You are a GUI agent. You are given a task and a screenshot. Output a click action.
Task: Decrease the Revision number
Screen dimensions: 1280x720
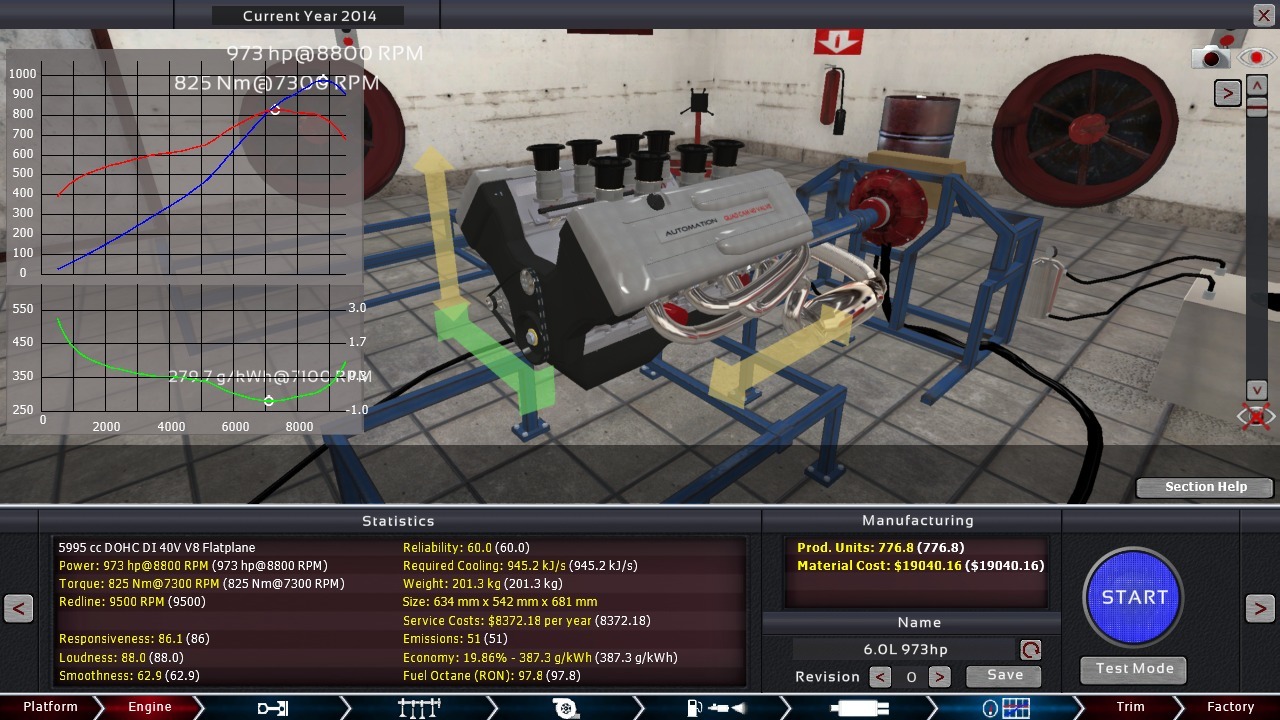(880, 677)
